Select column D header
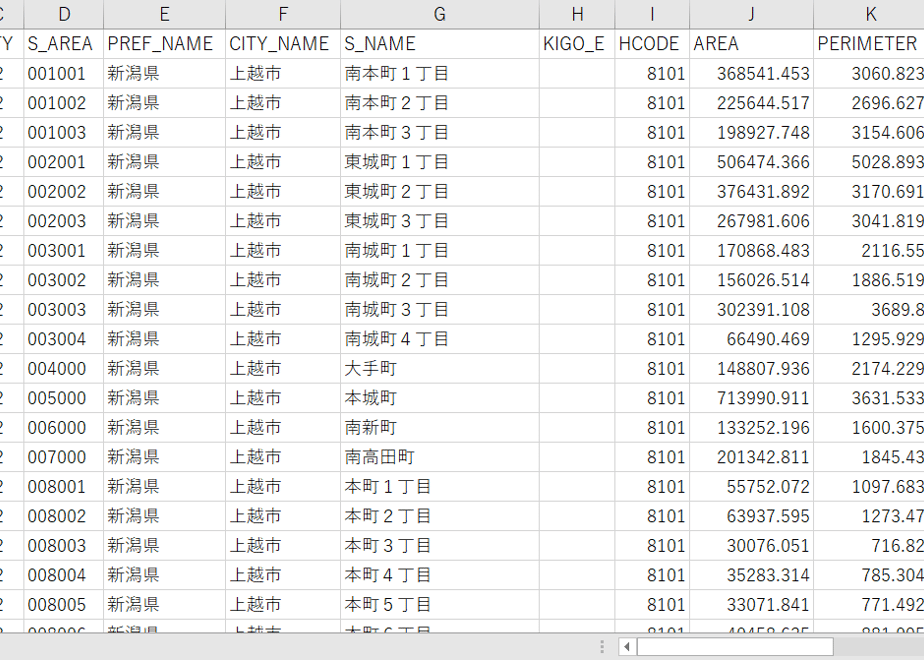Screen dimensions: 924x660 64,14
